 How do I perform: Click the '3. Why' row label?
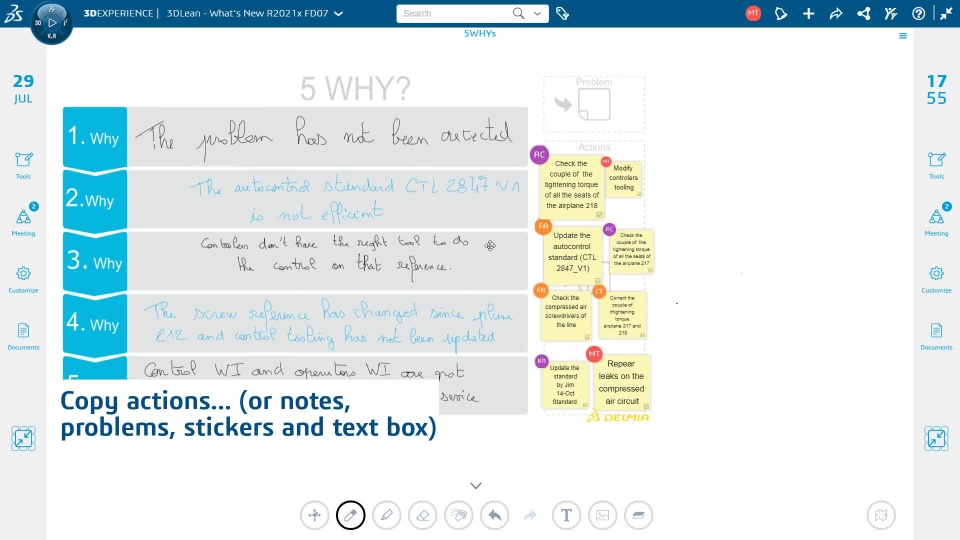(x=94, y=261)
